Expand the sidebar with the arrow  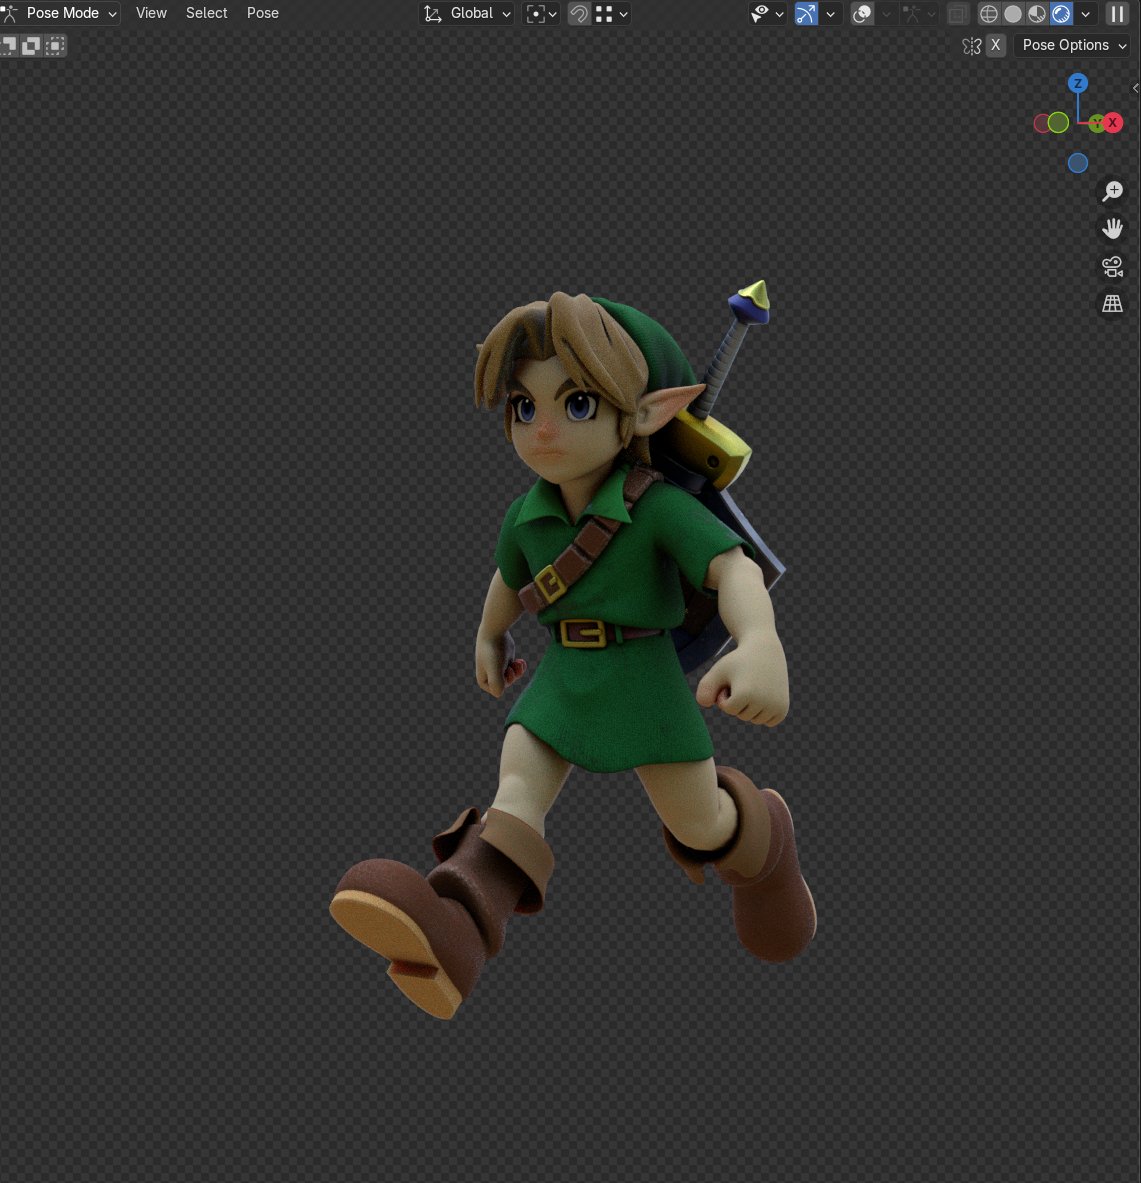pyautogui.click(x=1136, y=88)
